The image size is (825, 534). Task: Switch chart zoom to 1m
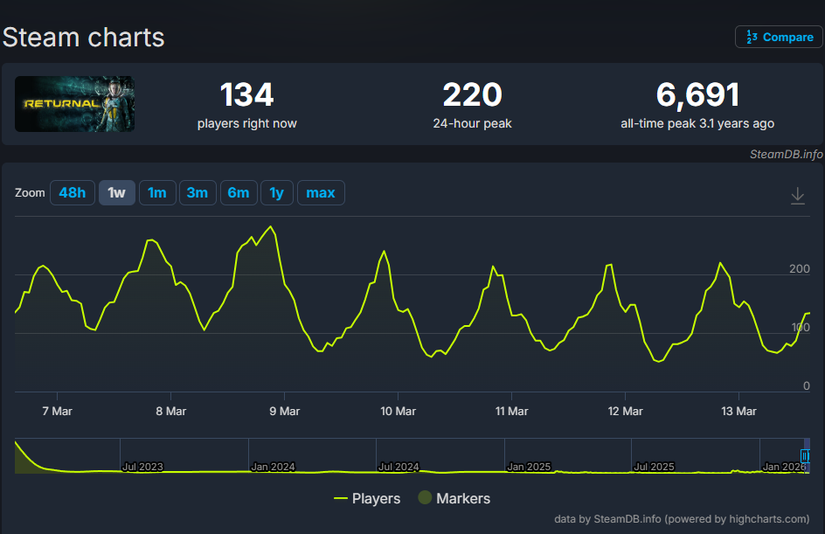(157, 192)
